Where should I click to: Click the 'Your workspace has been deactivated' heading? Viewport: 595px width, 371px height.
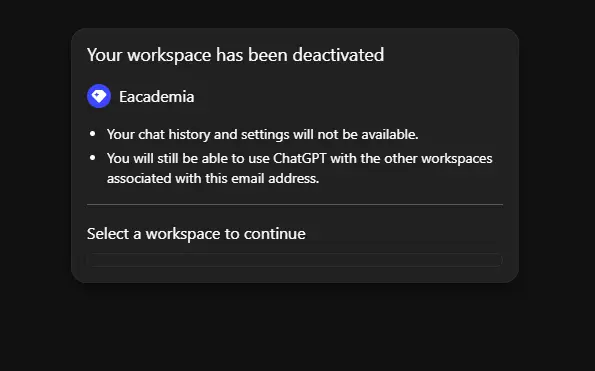click(236, 55)
